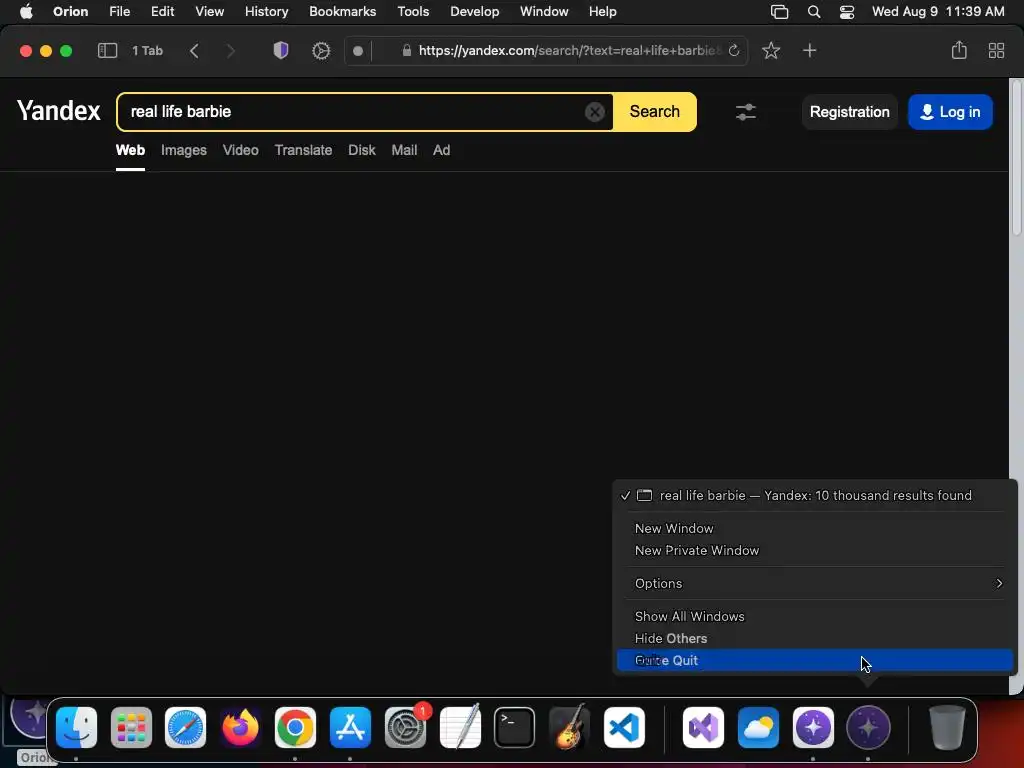Click the lock icon in address bar

point(406,50)
